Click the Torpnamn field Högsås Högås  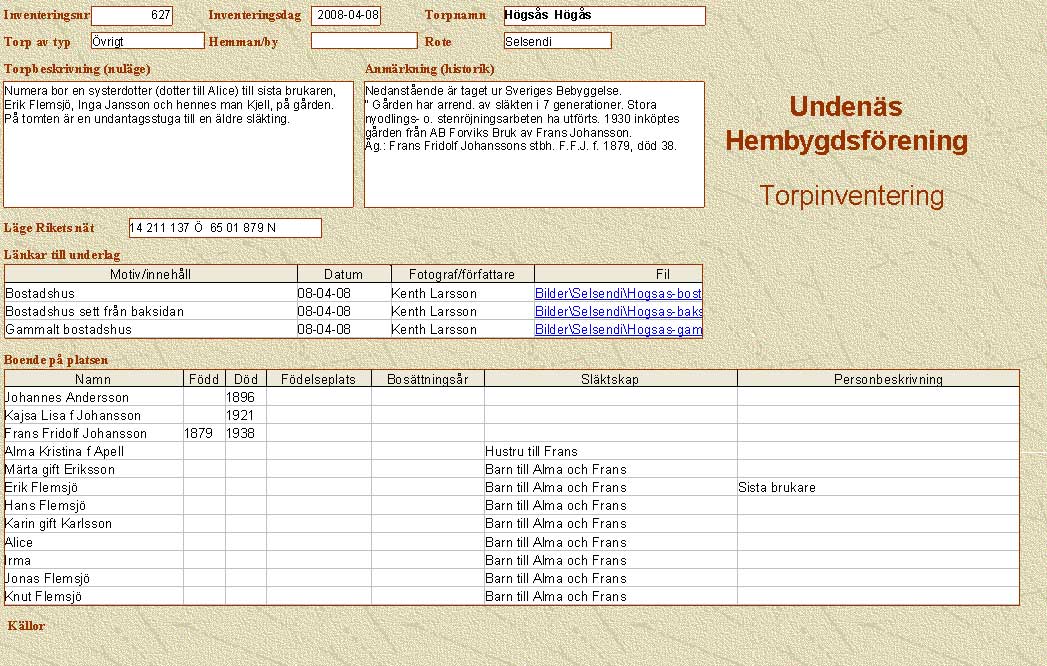coord(604,16)
